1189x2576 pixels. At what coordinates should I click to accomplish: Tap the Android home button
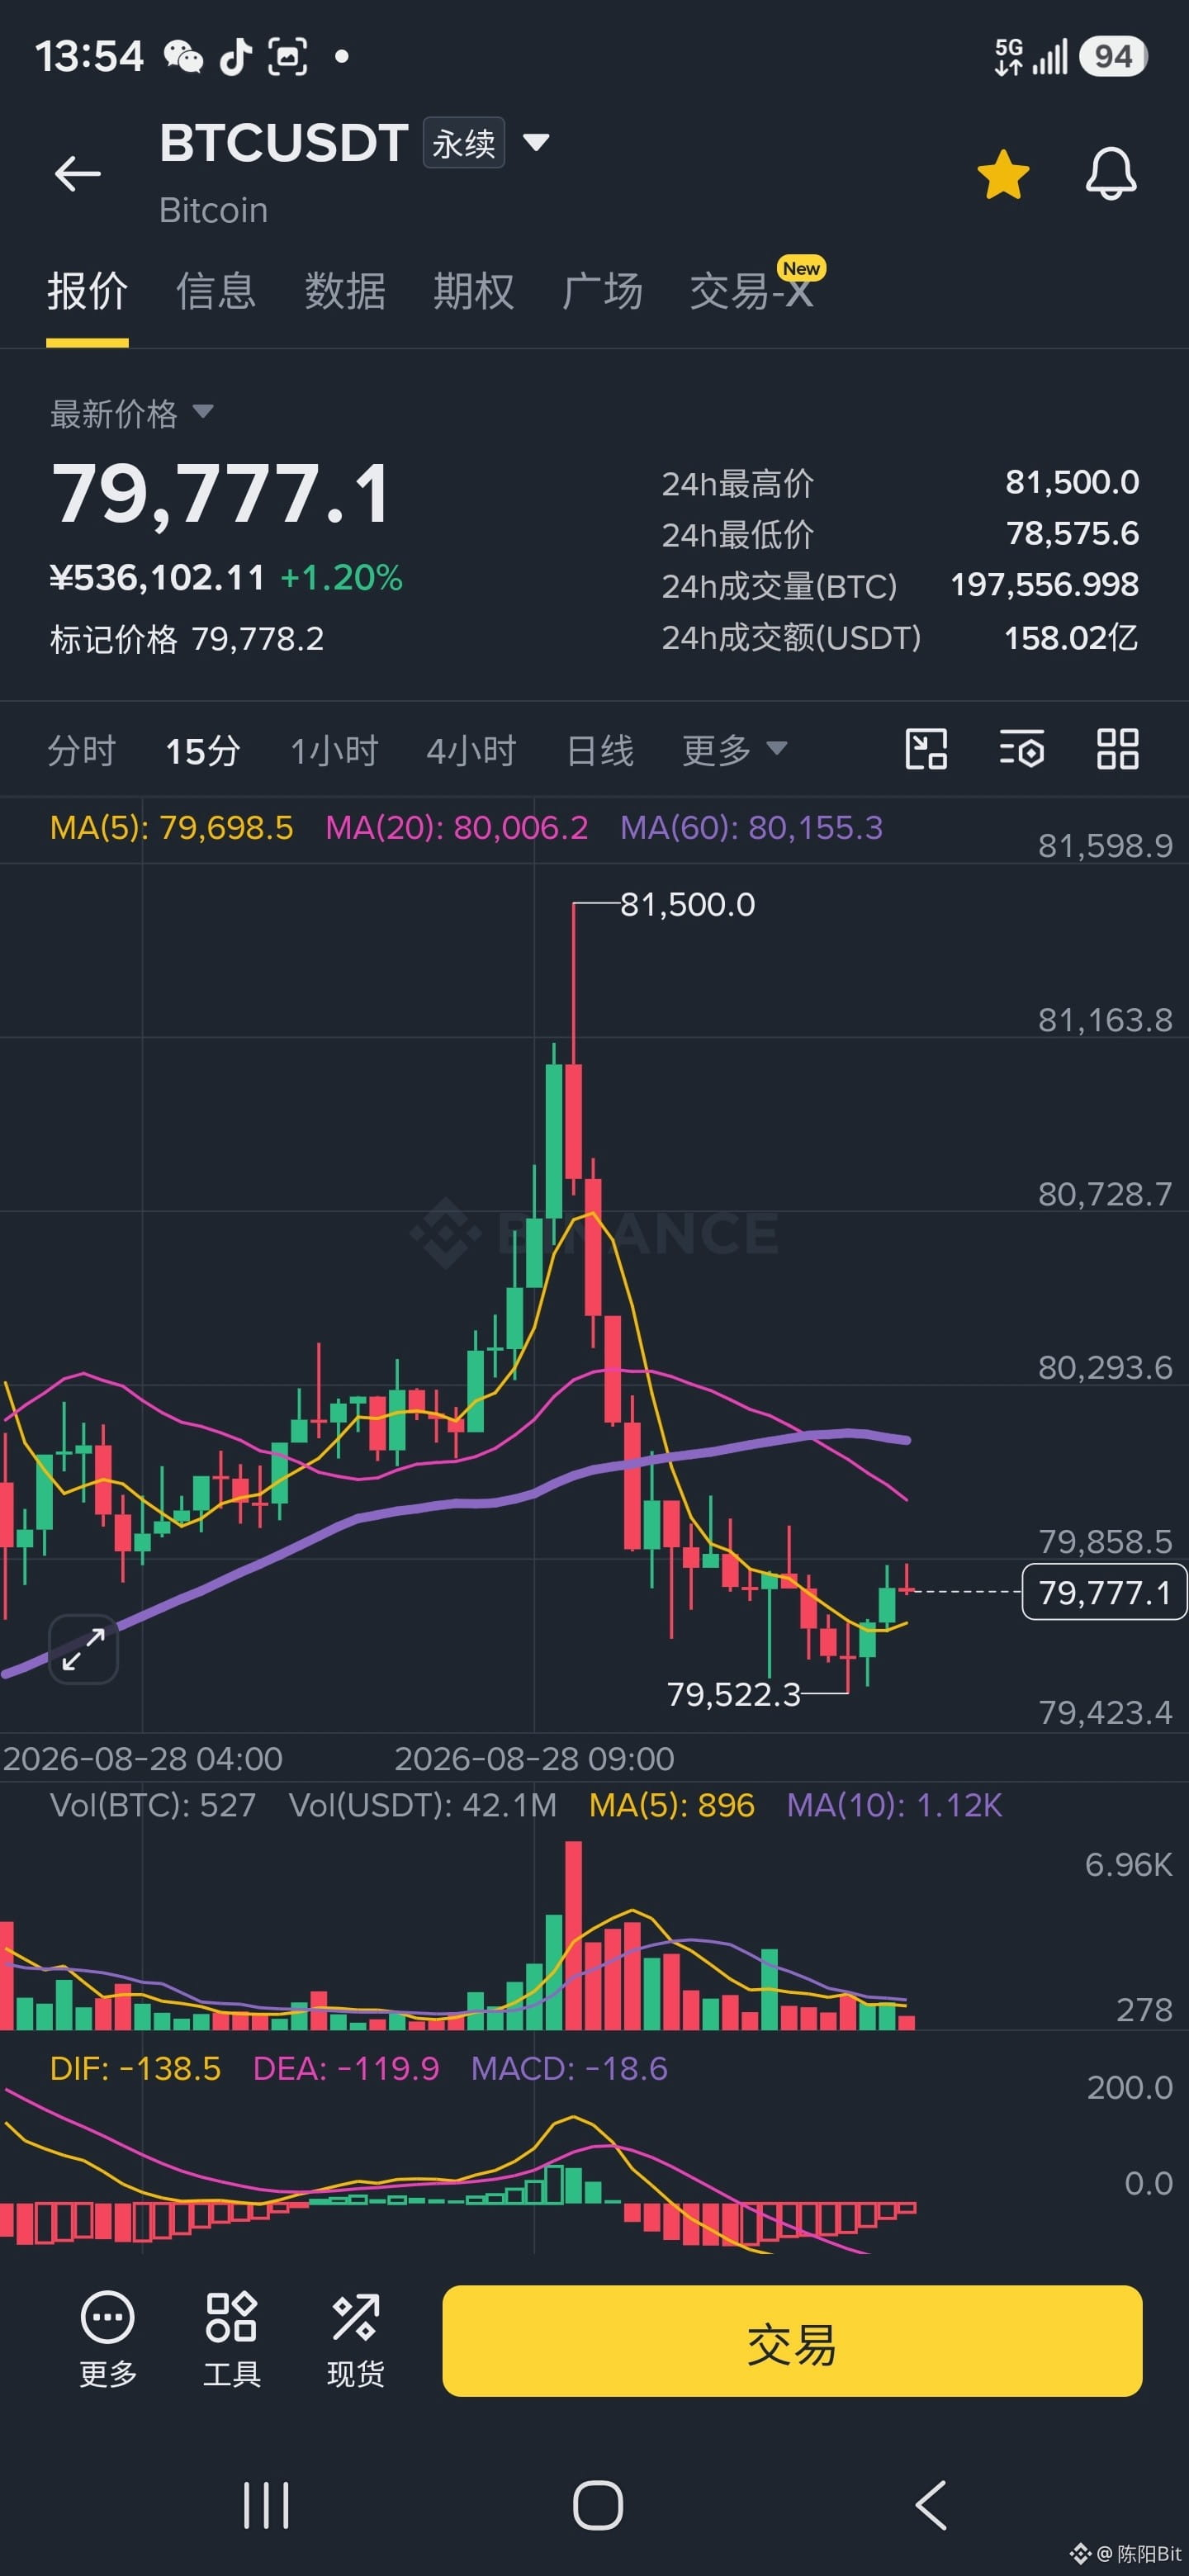point(598,2505)
